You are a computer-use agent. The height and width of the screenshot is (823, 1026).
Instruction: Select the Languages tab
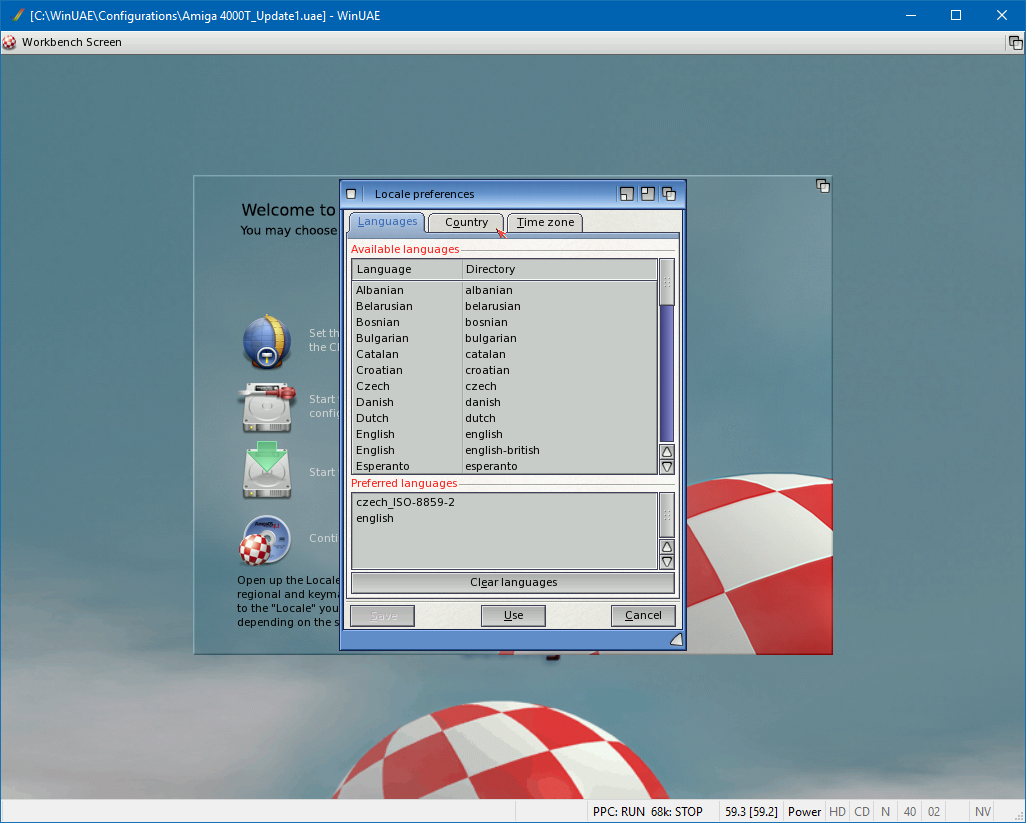point(387,222)
